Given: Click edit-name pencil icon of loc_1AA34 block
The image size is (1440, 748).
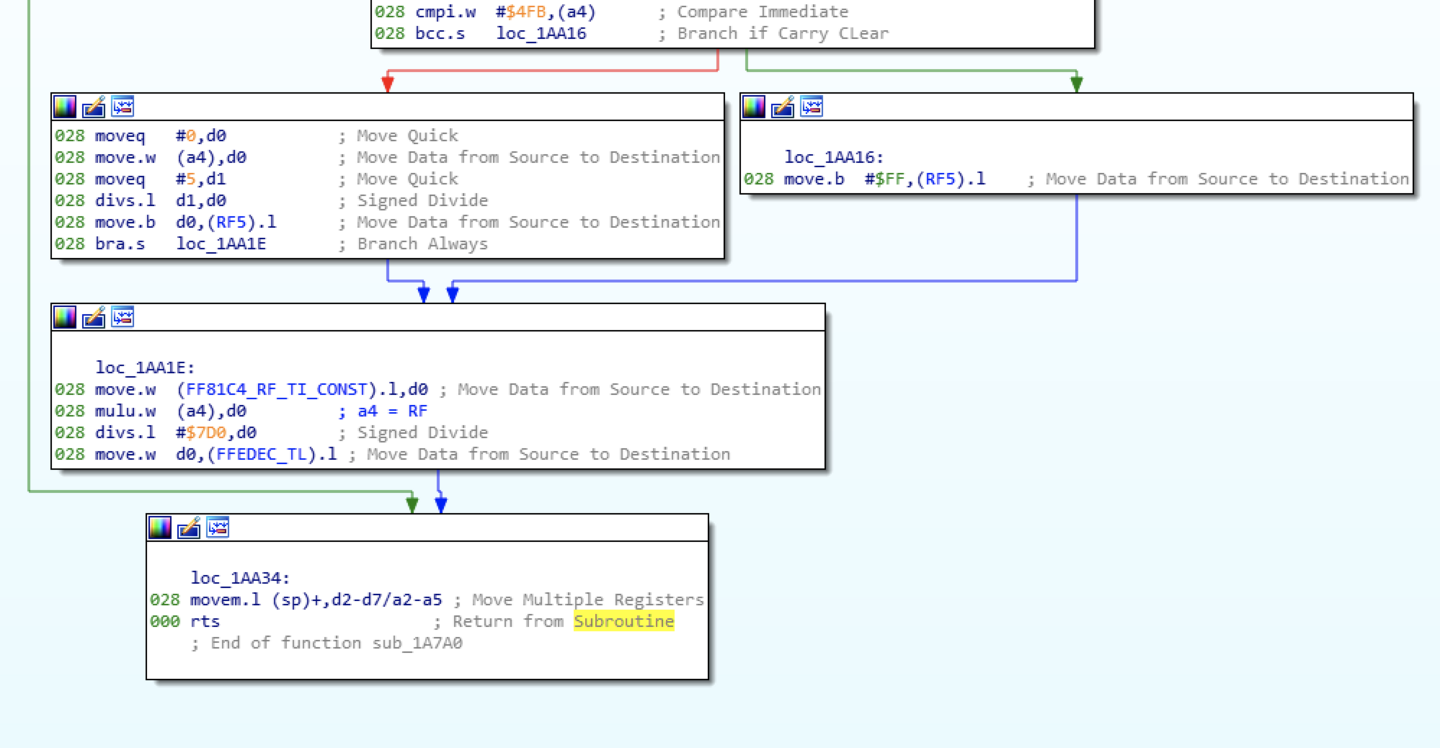Looking at the screenshot, I should click(x=189, y=527).
